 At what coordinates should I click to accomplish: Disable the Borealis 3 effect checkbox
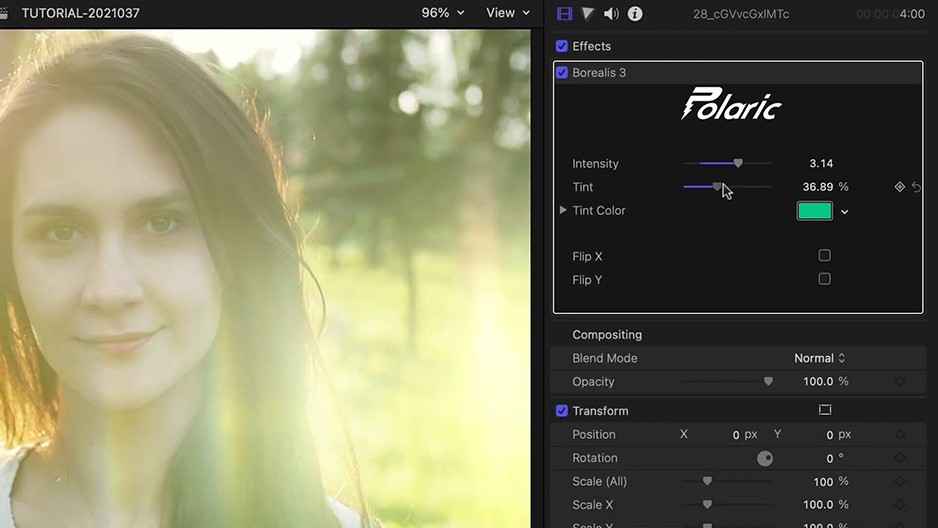pyautogui.click(x=562, y=72)
